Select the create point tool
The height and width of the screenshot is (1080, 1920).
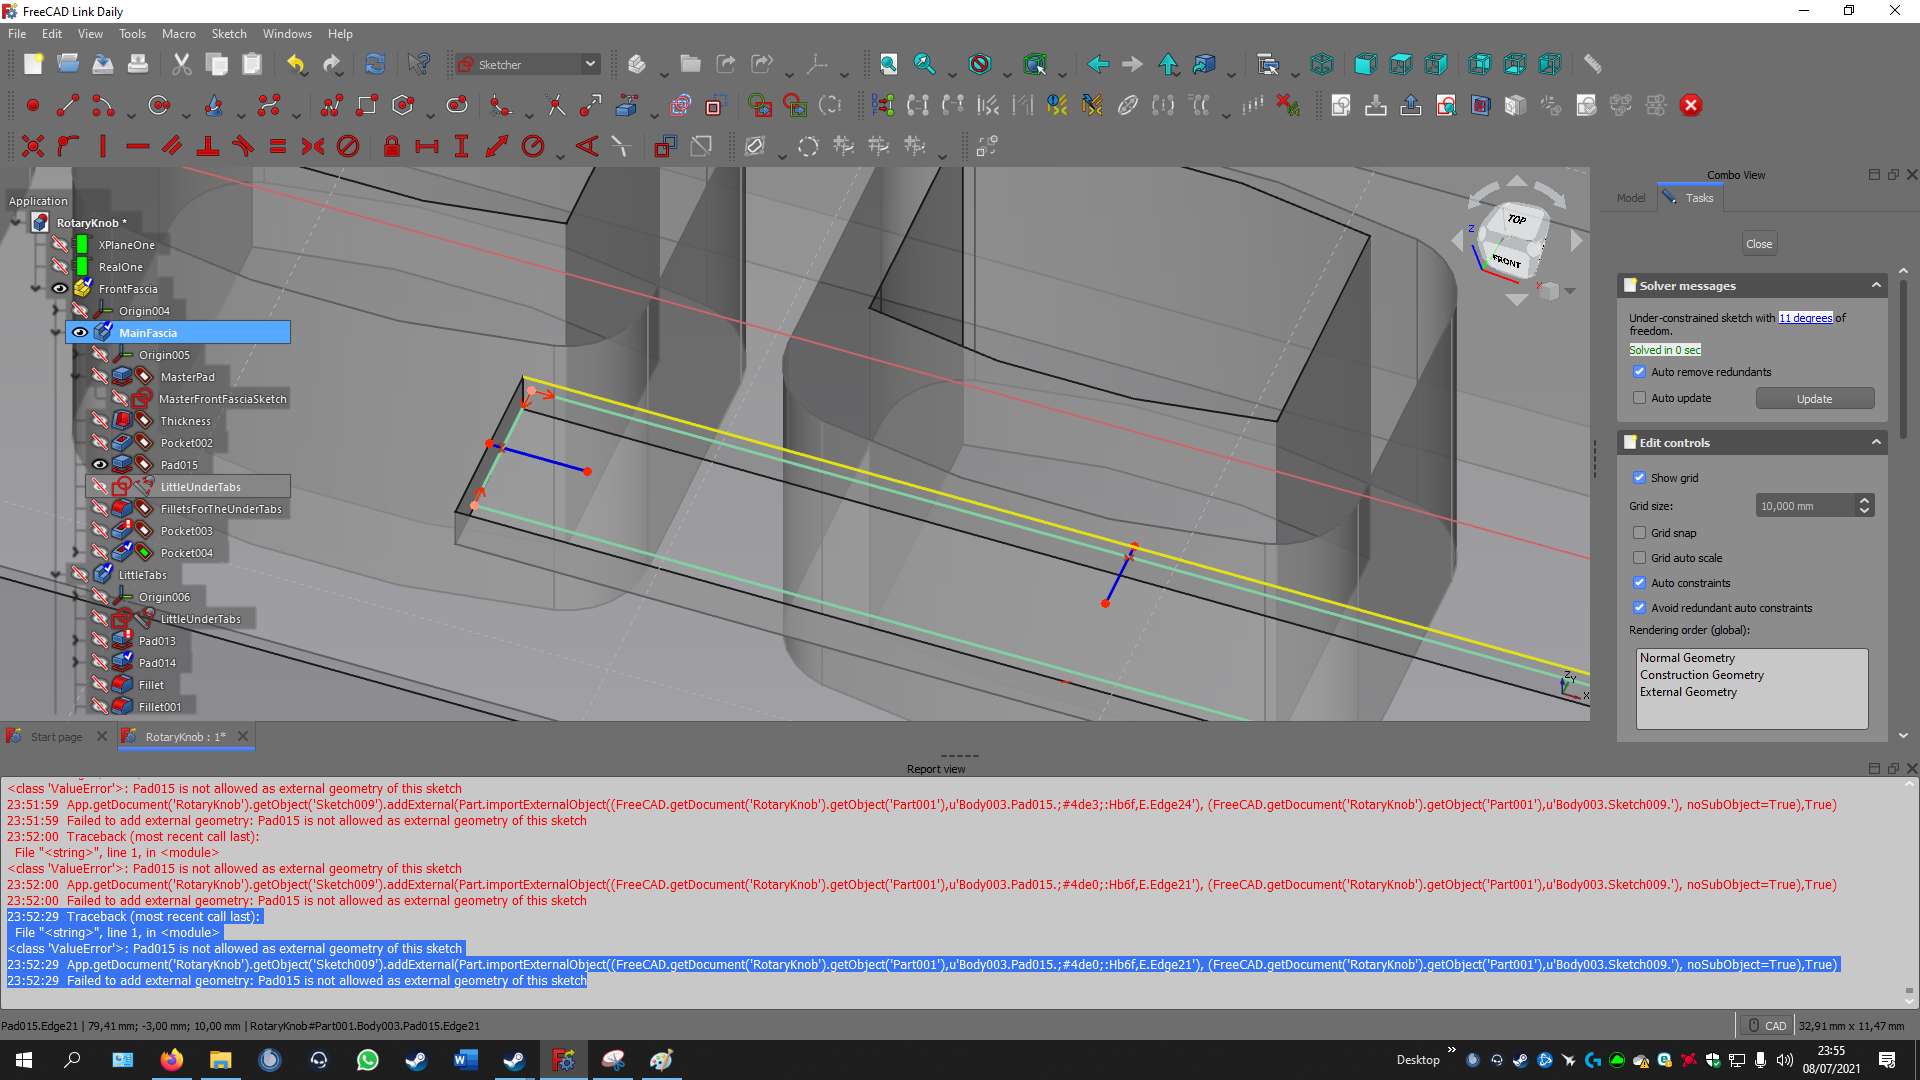pyautogui.click(x=32, y=105)
